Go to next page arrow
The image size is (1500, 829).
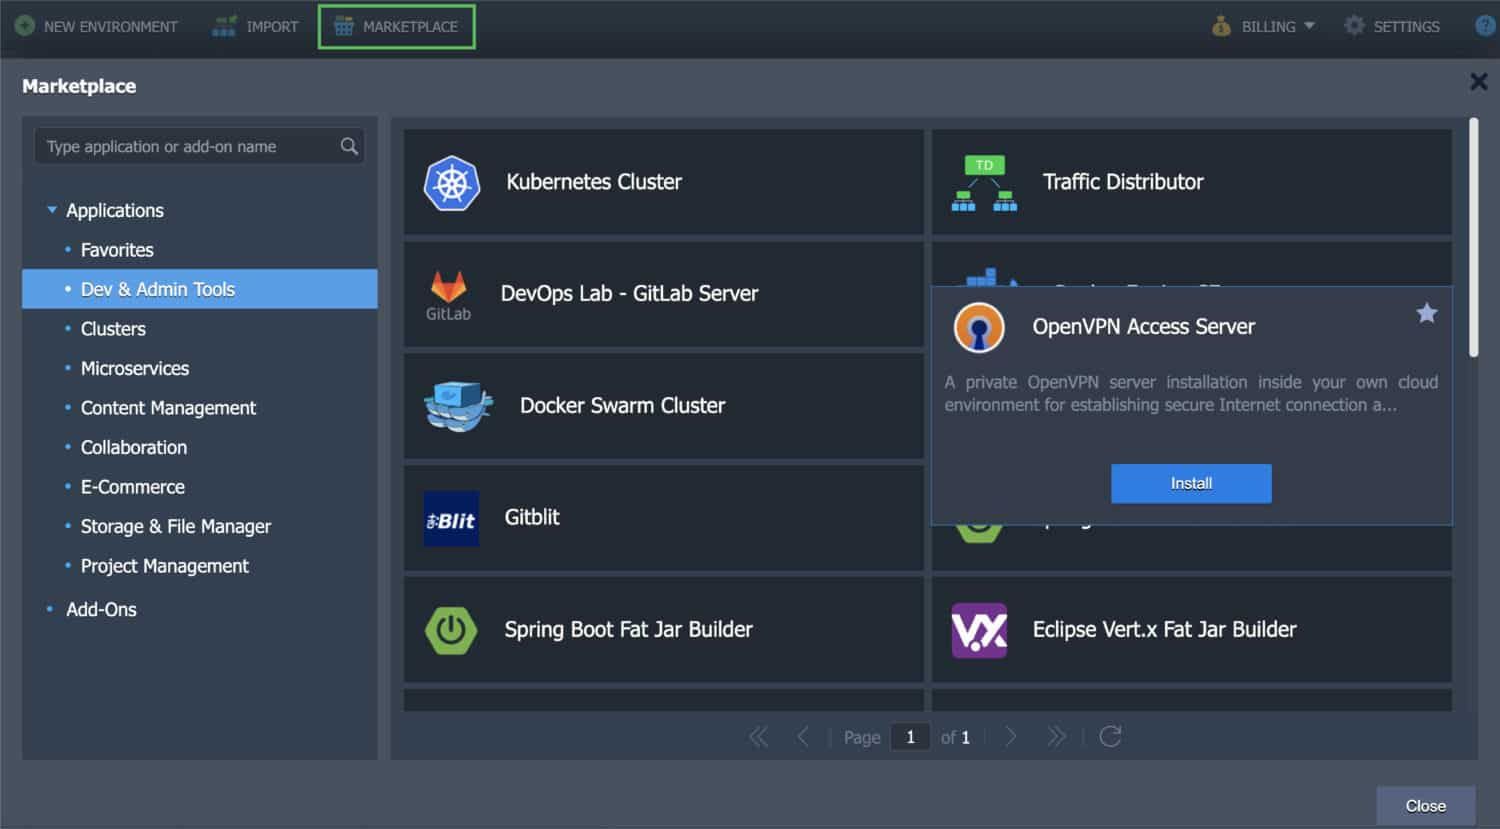[x=1011, y=737]
